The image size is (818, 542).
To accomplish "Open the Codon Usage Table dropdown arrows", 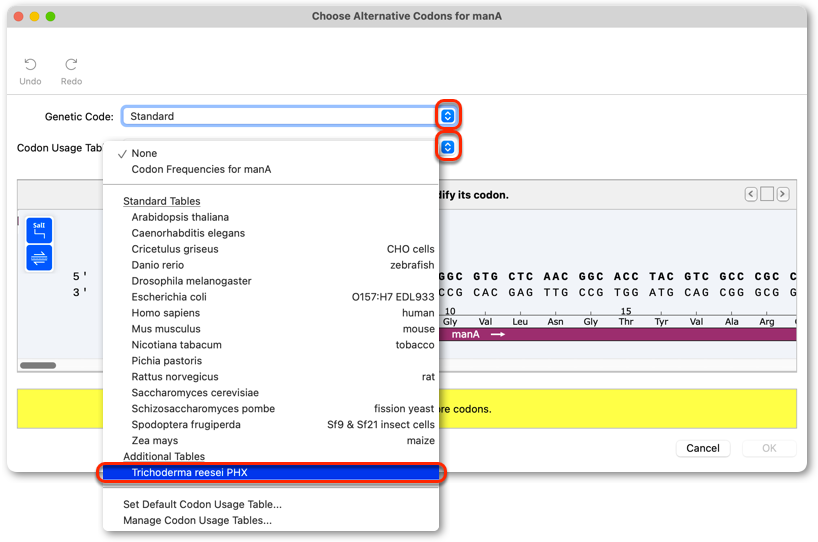I will 448,147.
